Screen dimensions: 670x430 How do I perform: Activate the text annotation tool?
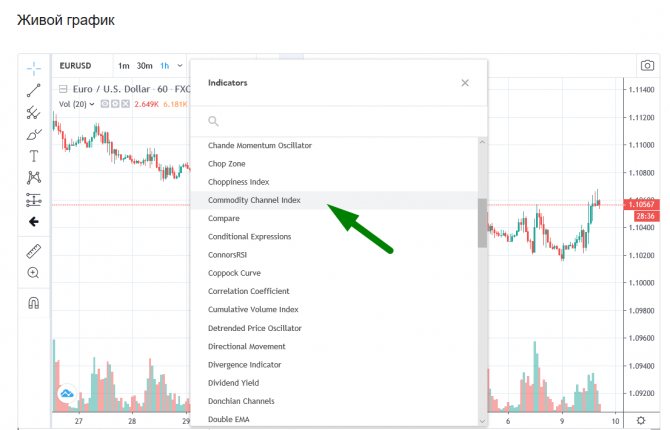[x=34, y=156]
